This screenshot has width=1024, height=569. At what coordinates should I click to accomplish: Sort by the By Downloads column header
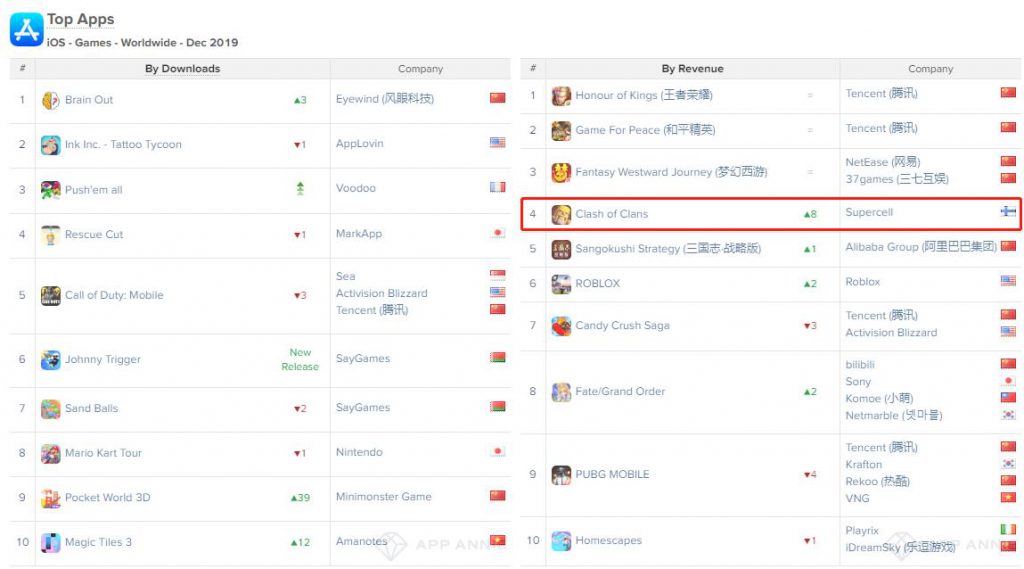[x=182, y=69]
